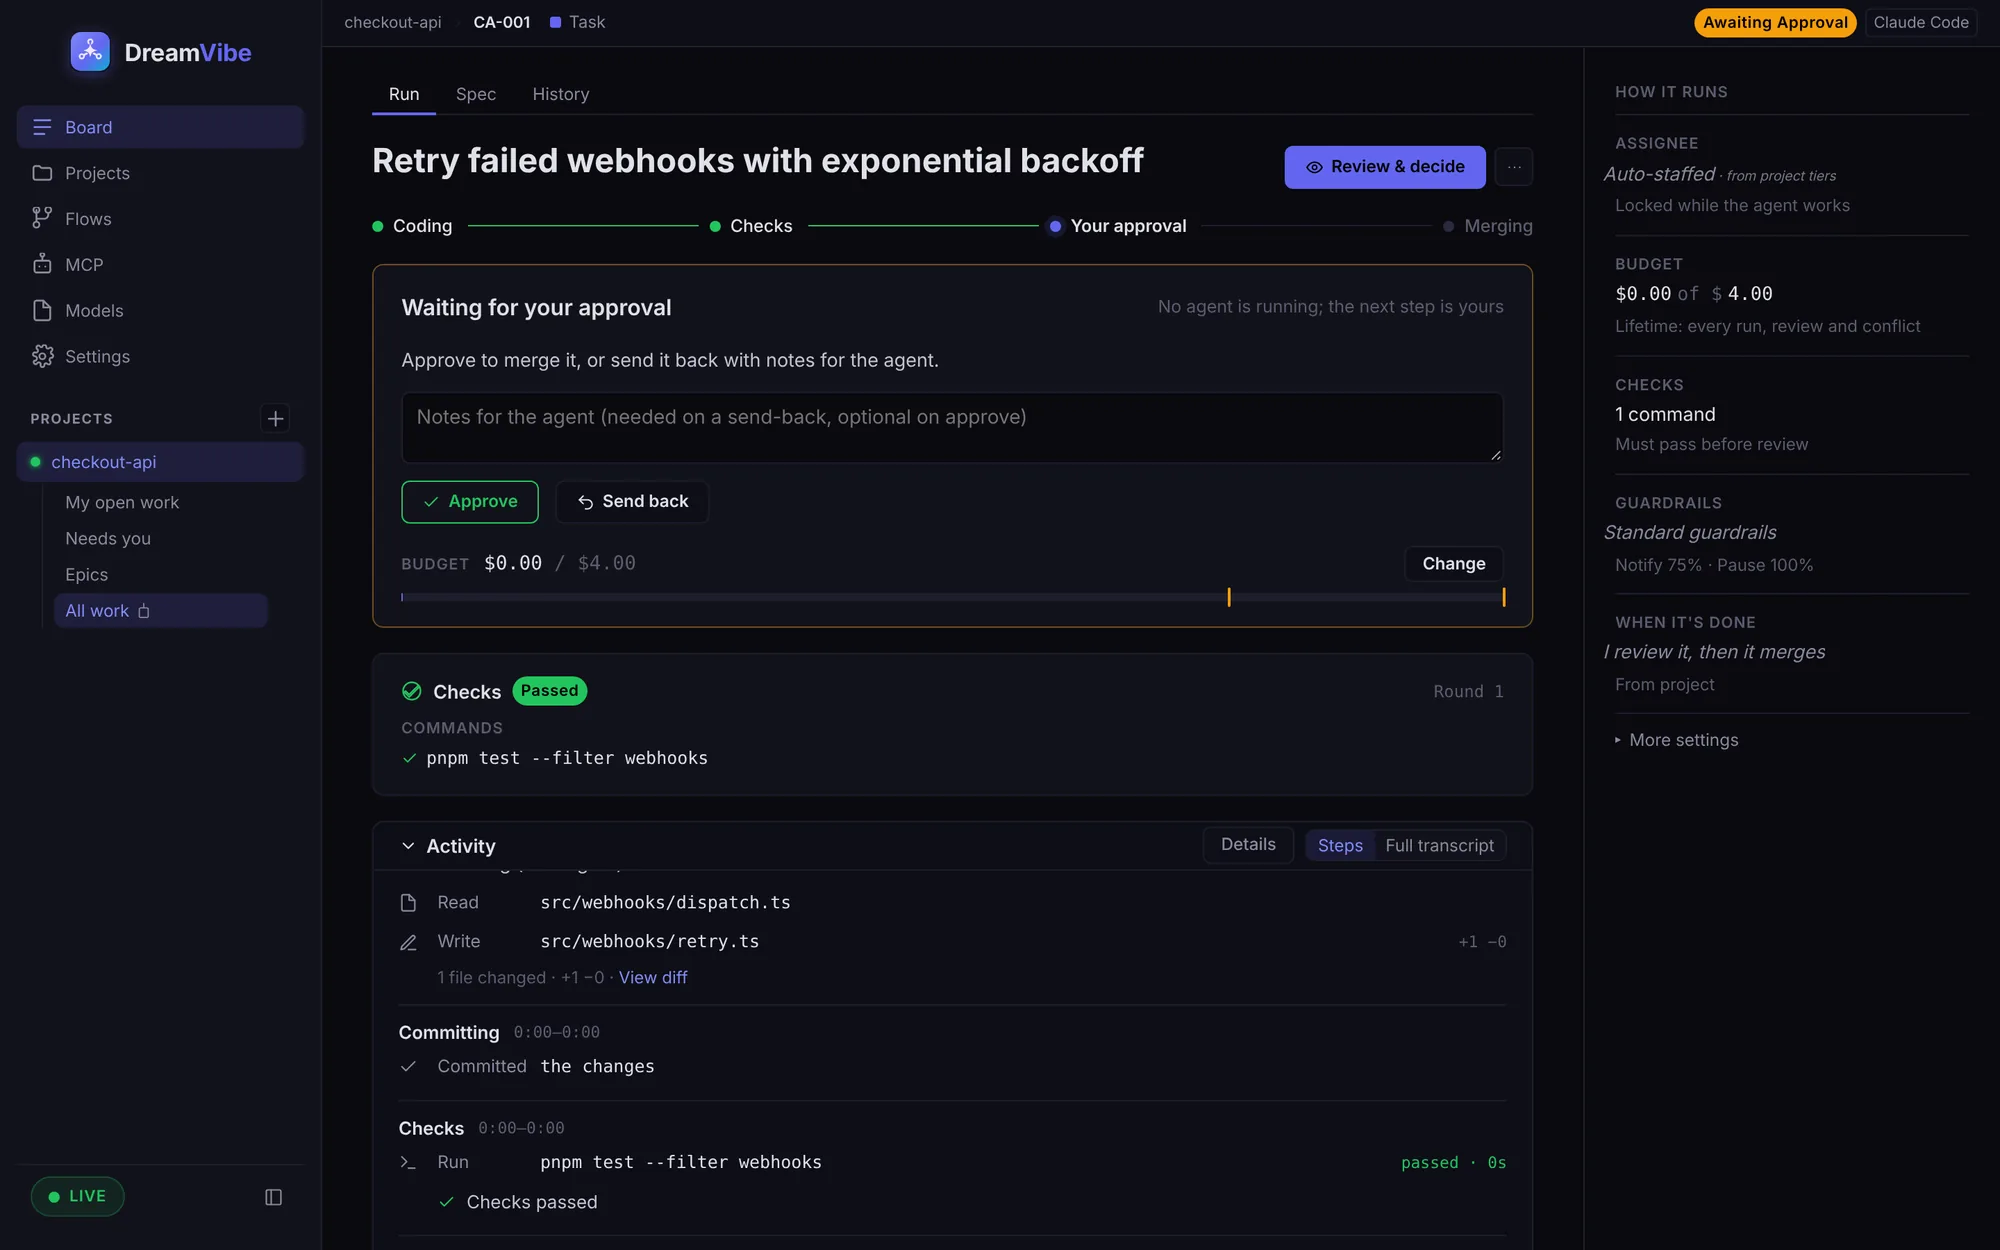The width and height of the screenshot is (2000, 1250).
Task: Open the three-dots more options button
Action: pyautogui.click(x=1514, y=167)
